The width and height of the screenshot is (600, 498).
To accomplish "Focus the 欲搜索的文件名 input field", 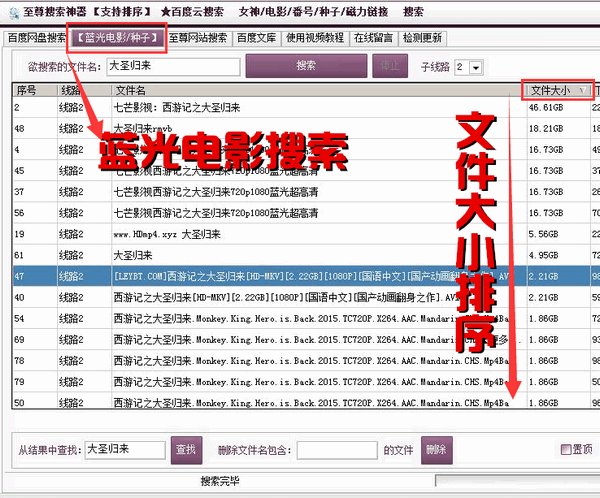I will click(x=173, y=67).
